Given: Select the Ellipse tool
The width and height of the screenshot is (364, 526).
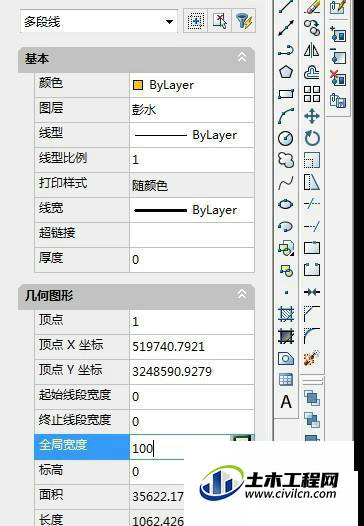Looking at the screenshot, I should (x=285, y=204).
